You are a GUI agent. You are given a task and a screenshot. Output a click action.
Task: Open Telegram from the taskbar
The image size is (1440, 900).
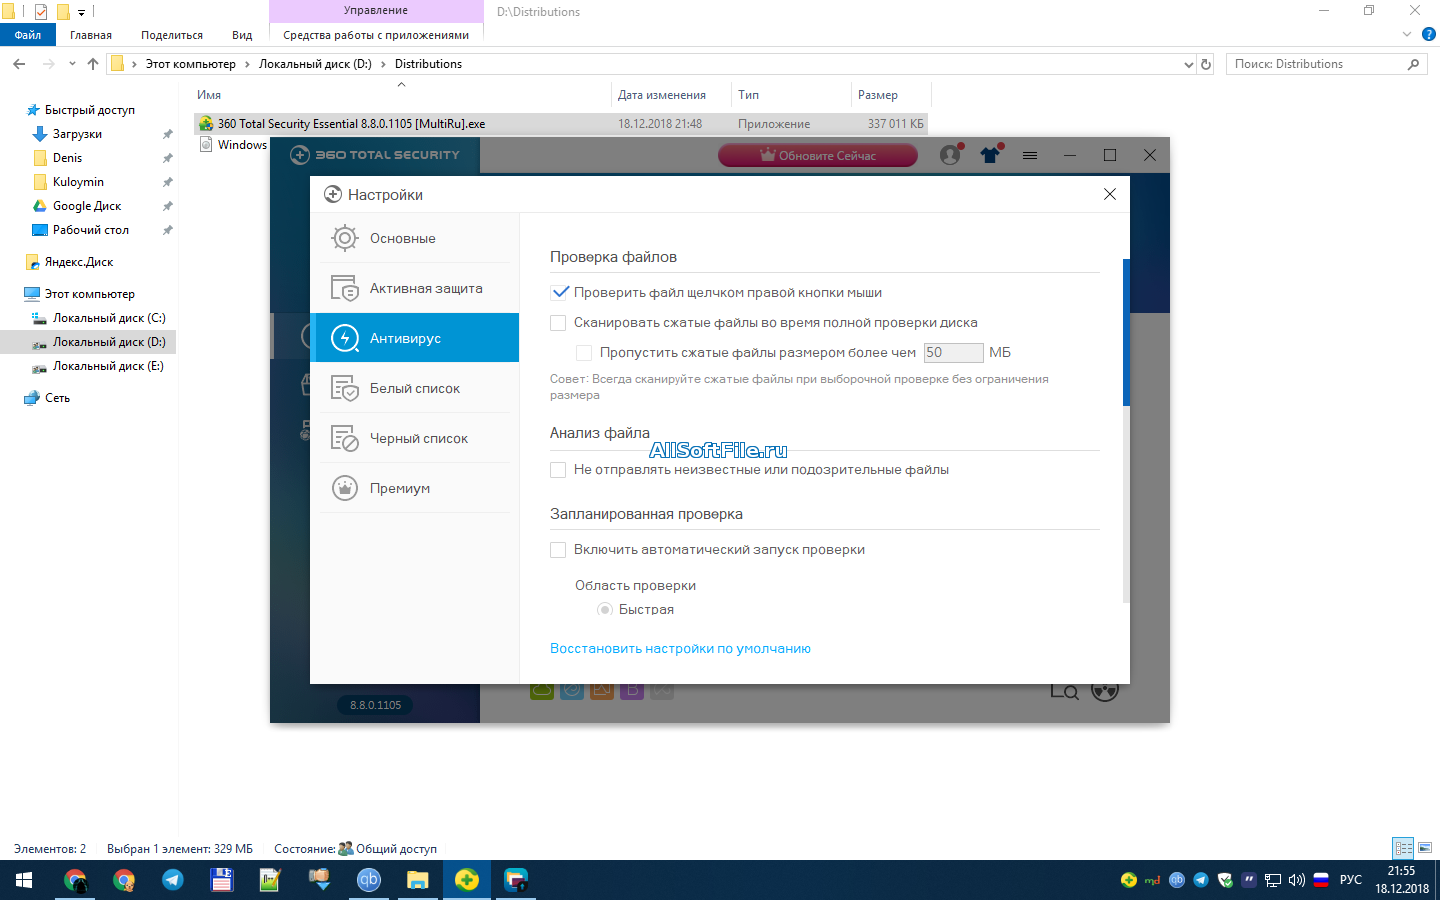point(172,880)
